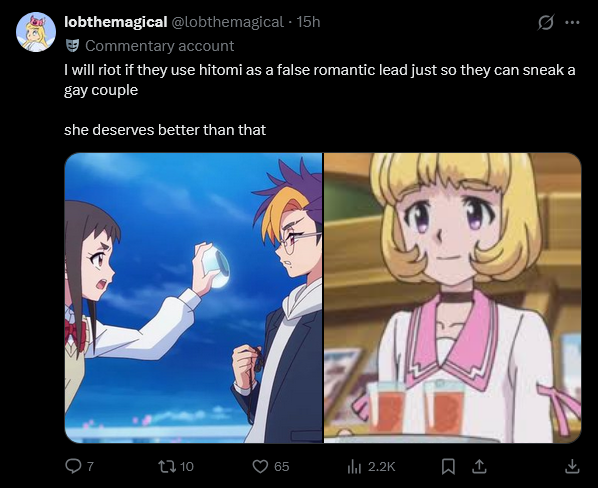
Task: Open the Grok slashed-circle icon
Action: (545, 22)
